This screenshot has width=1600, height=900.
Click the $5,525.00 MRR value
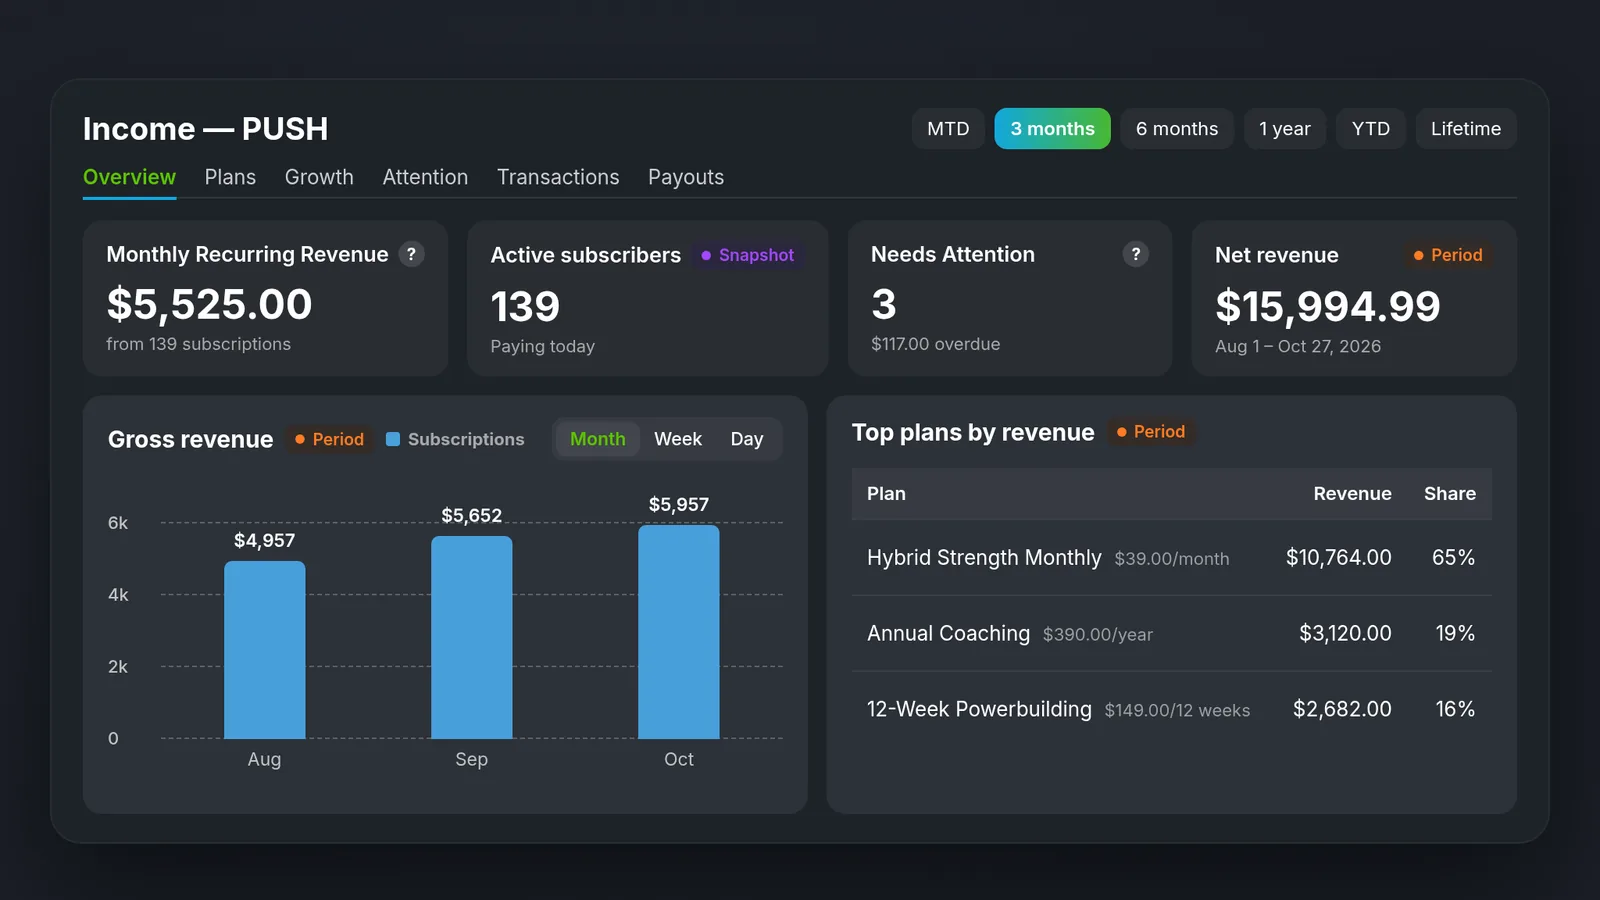click(210, 304)
